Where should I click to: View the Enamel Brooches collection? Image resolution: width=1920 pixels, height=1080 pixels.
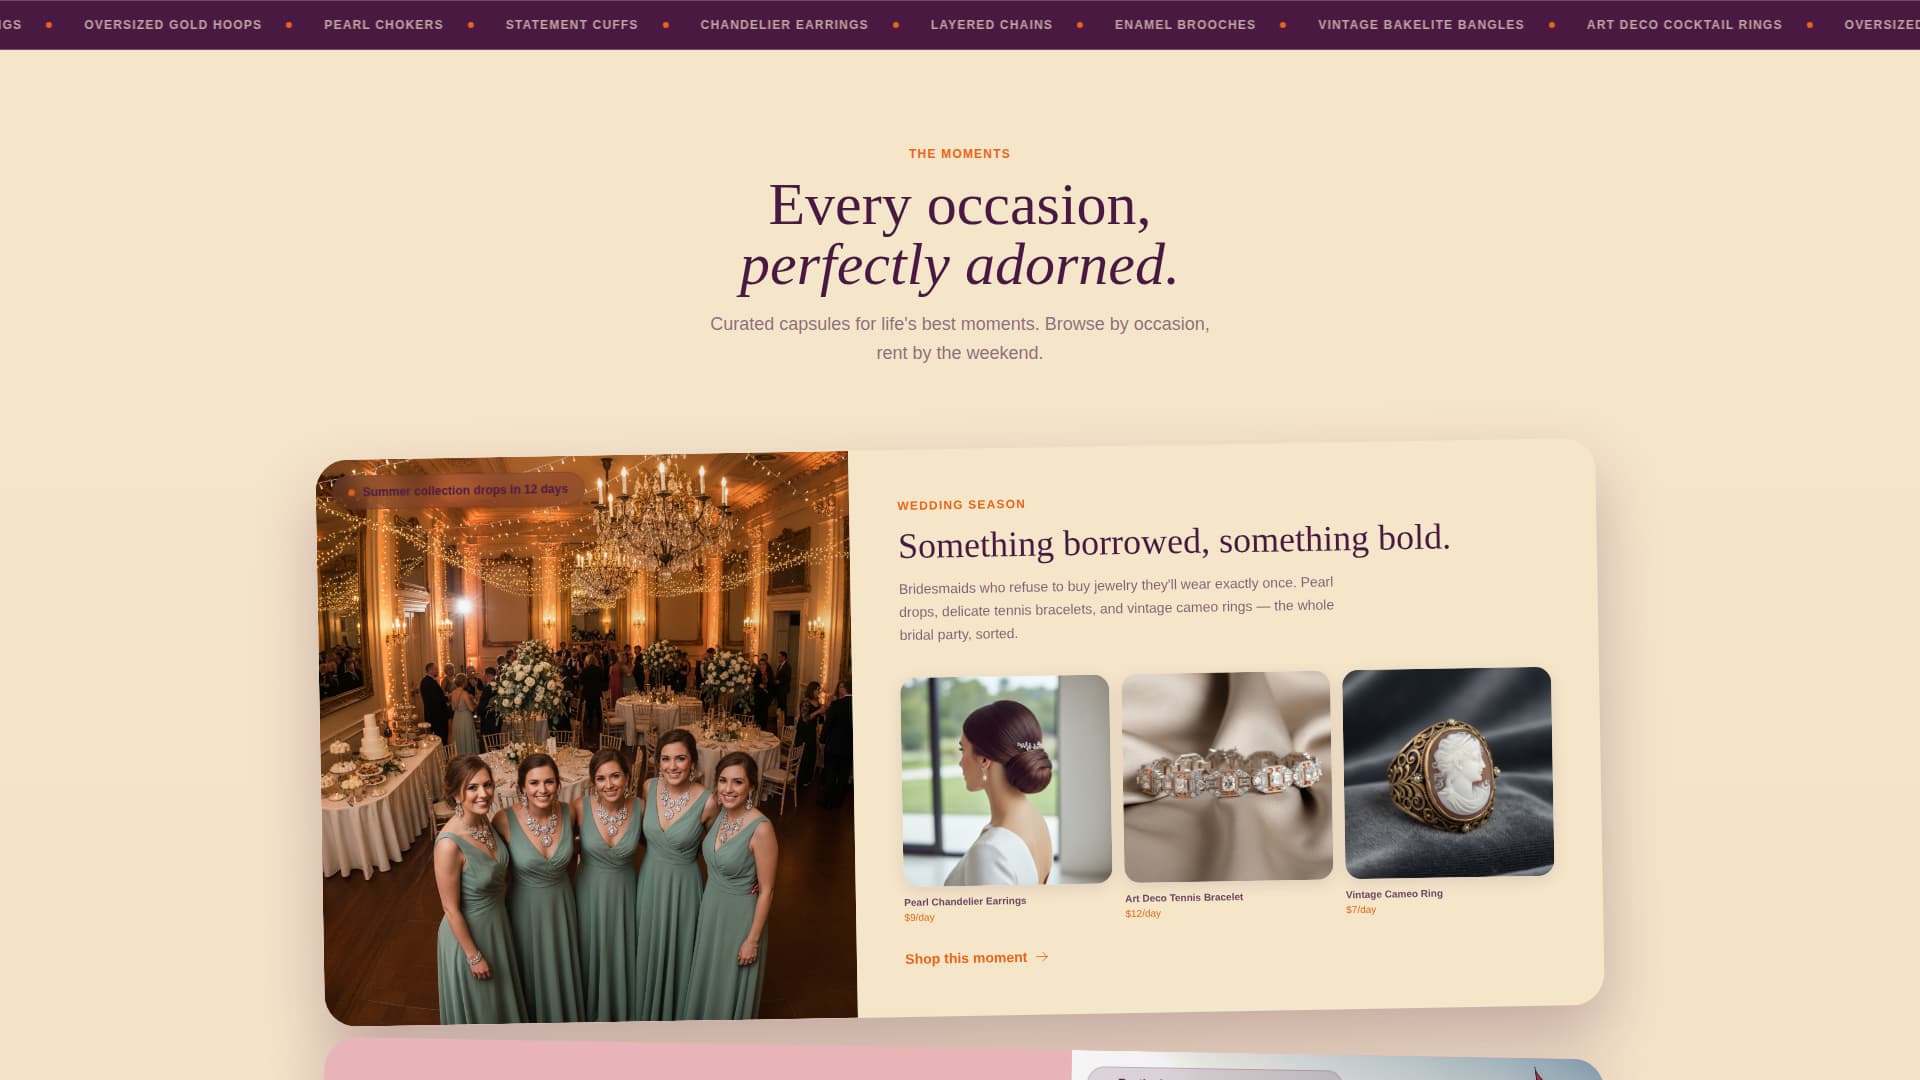pyautogui.click(x=1184, y=24)
